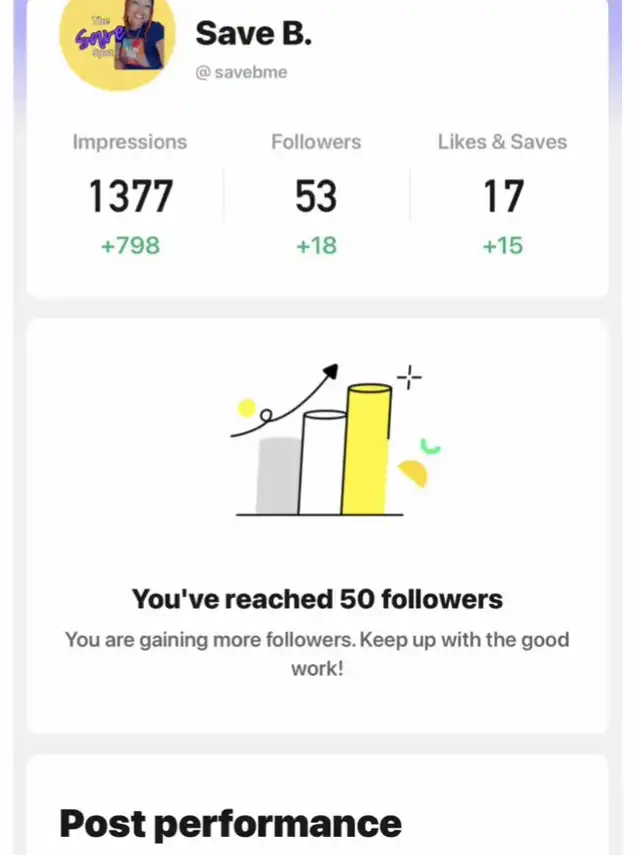Click the upward trend arrow graphic
This screenshot has width=640, height=855.
(x=285, y=401)
